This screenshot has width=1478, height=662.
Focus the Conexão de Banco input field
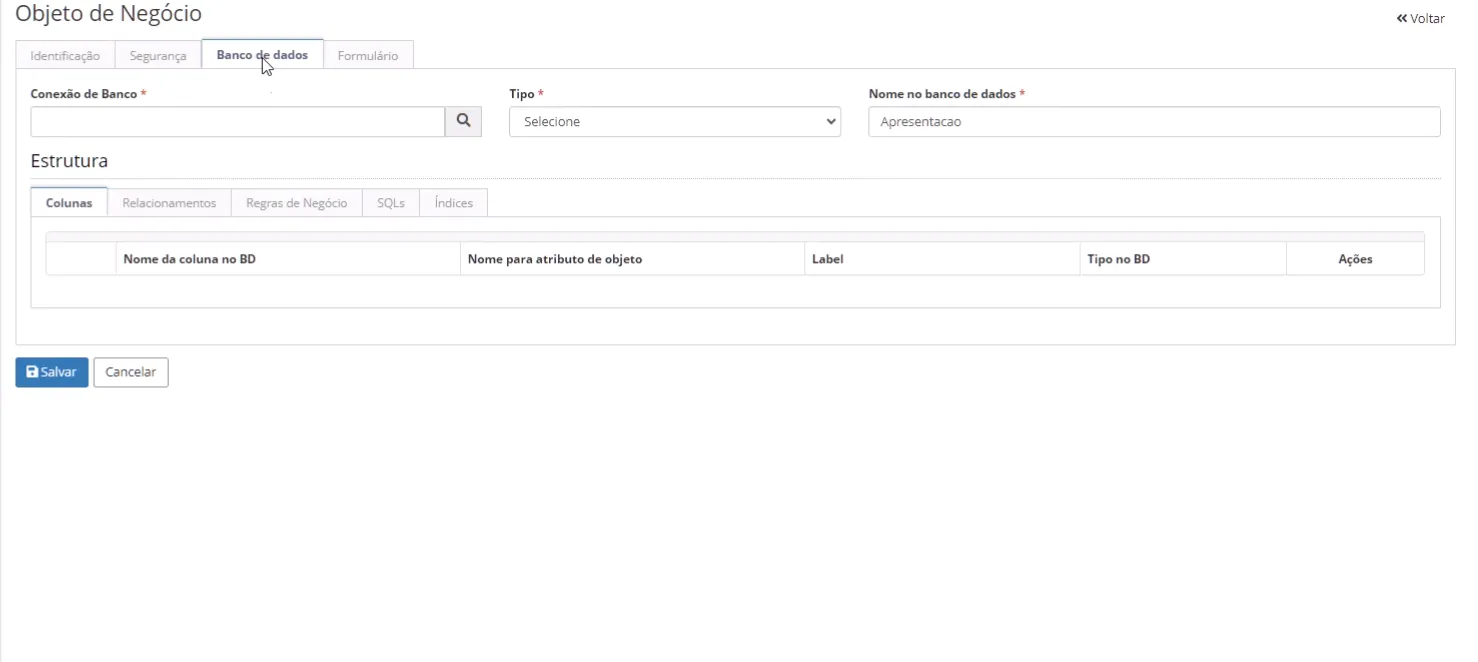click(238, 122)
